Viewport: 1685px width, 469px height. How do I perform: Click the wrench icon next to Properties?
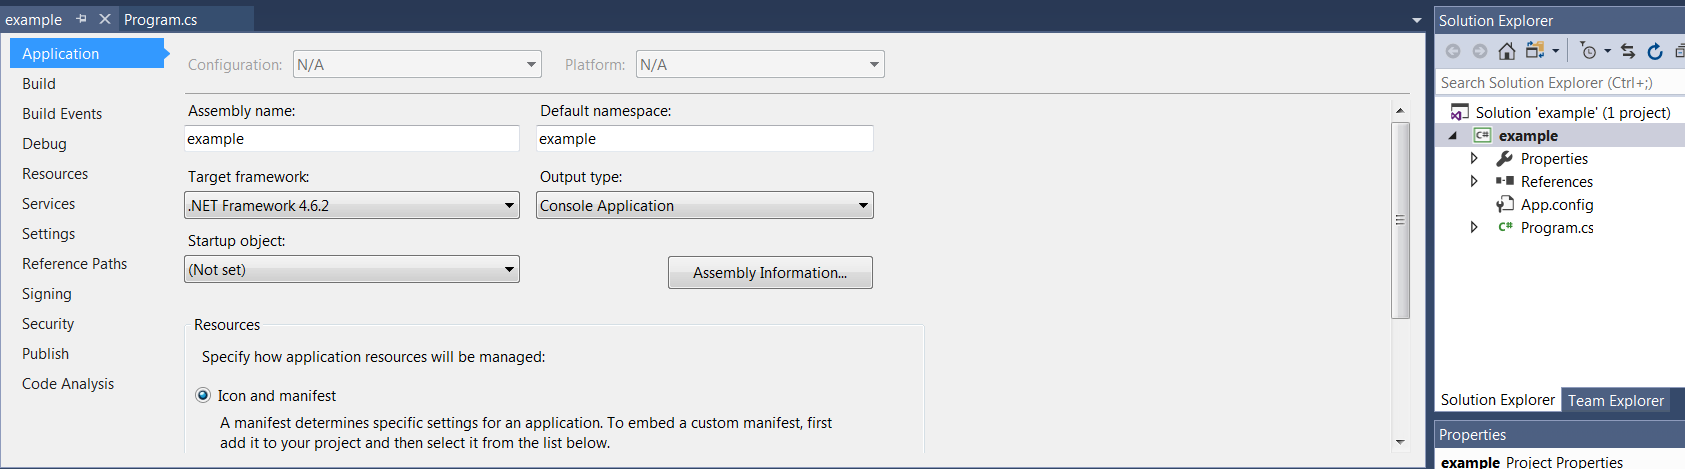click(1504, 158)
